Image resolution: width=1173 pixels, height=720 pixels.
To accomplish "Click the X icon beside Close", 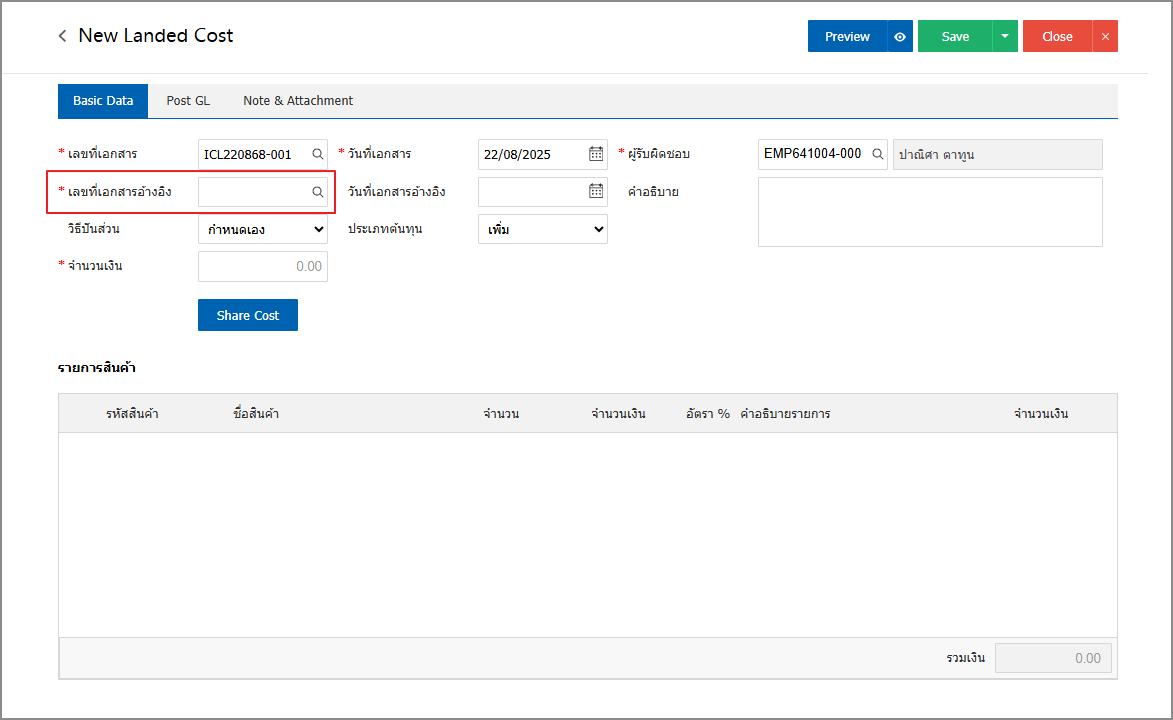I will [1105, 36].
